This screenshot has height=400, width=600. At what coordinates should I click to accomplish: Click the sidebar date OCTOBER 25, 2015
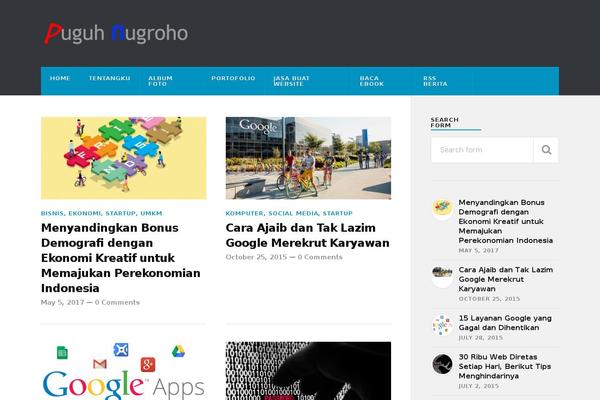[489, 299]
